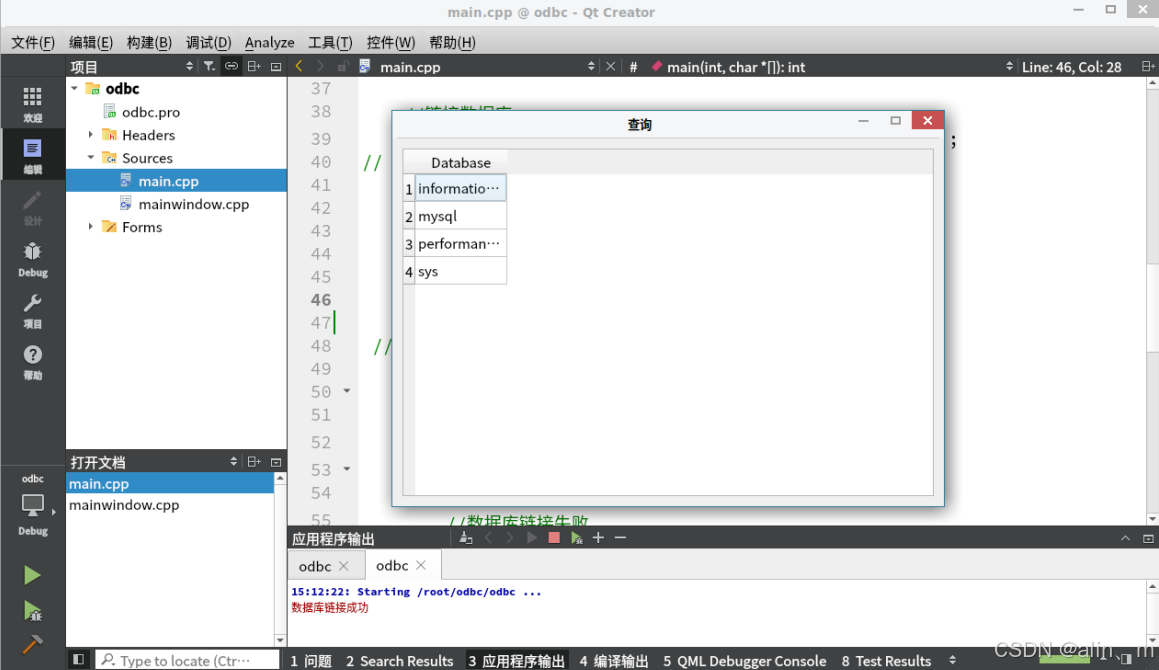This screenshot has width=1159, height=670.
Task: Click the filter tree funnel icon
Action: pyautogui.click(x=209, y=67)
